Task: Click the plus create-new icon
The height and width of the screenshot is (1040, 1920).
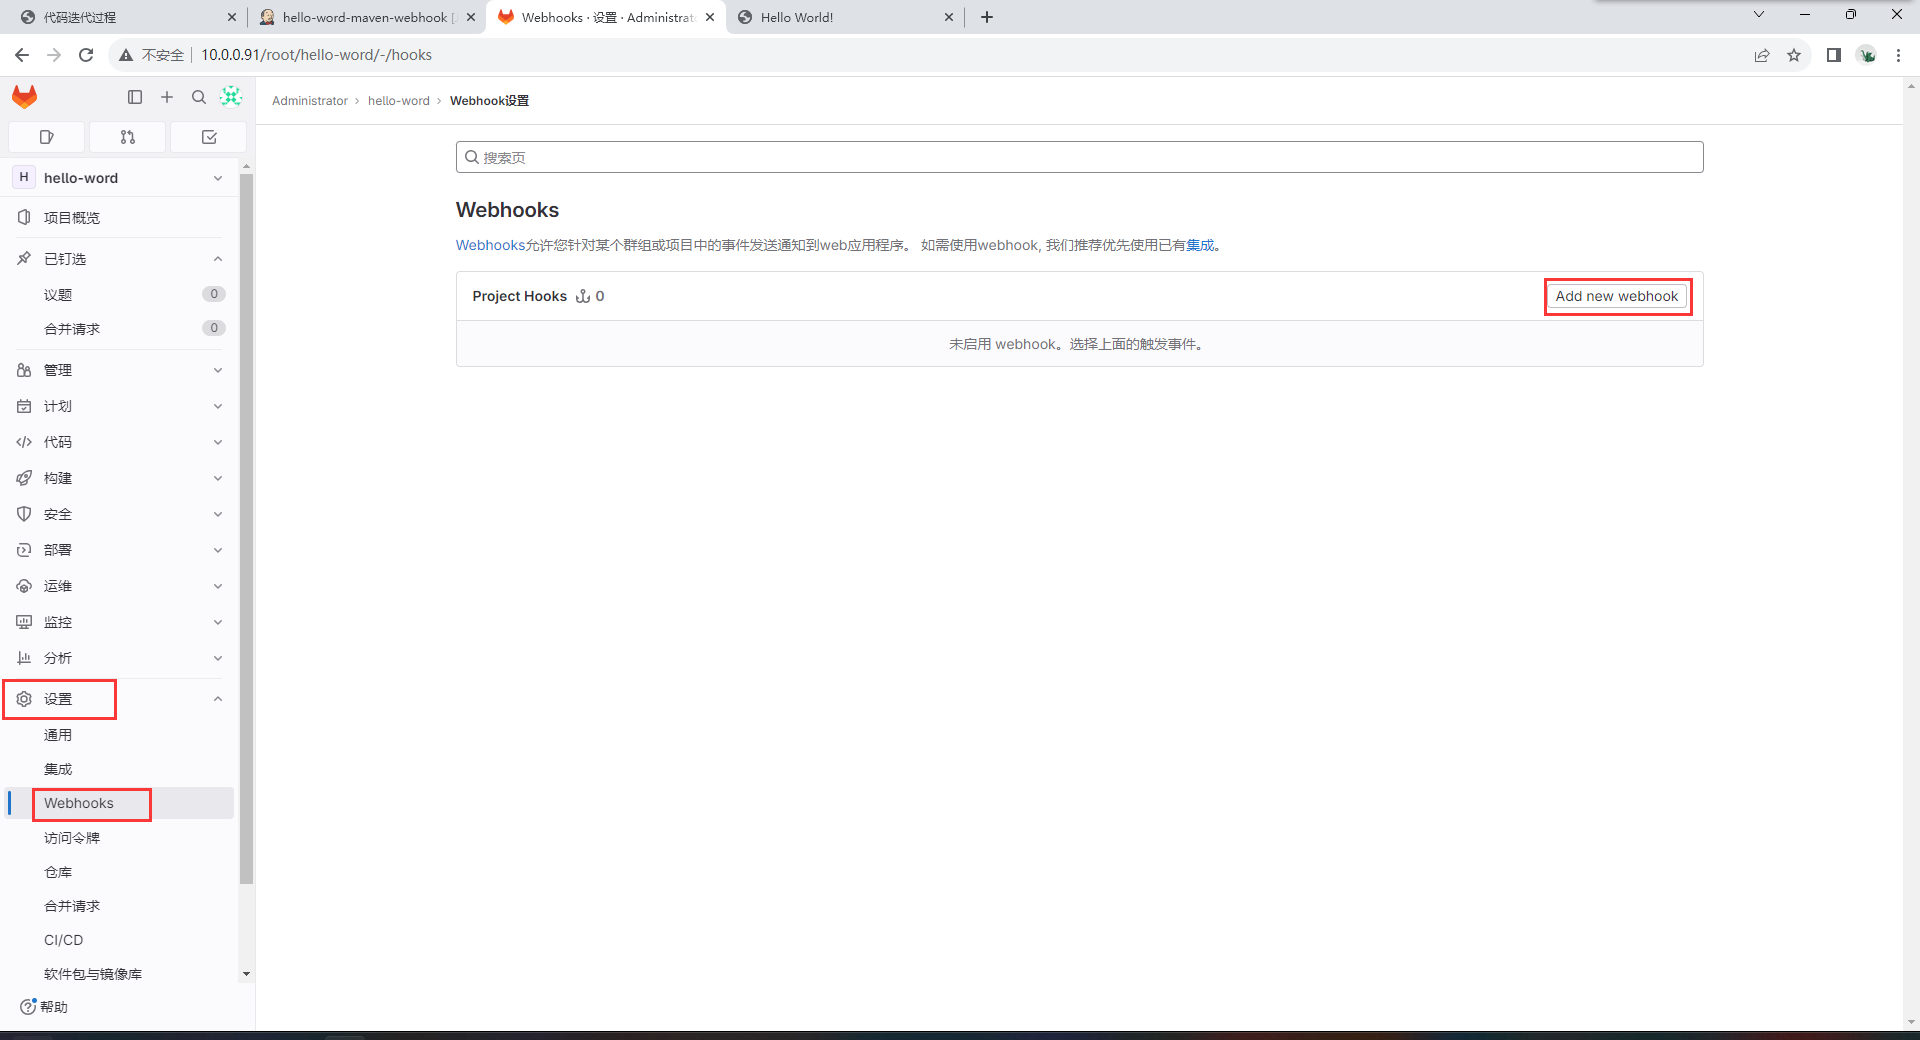Action: pos(167,97)
